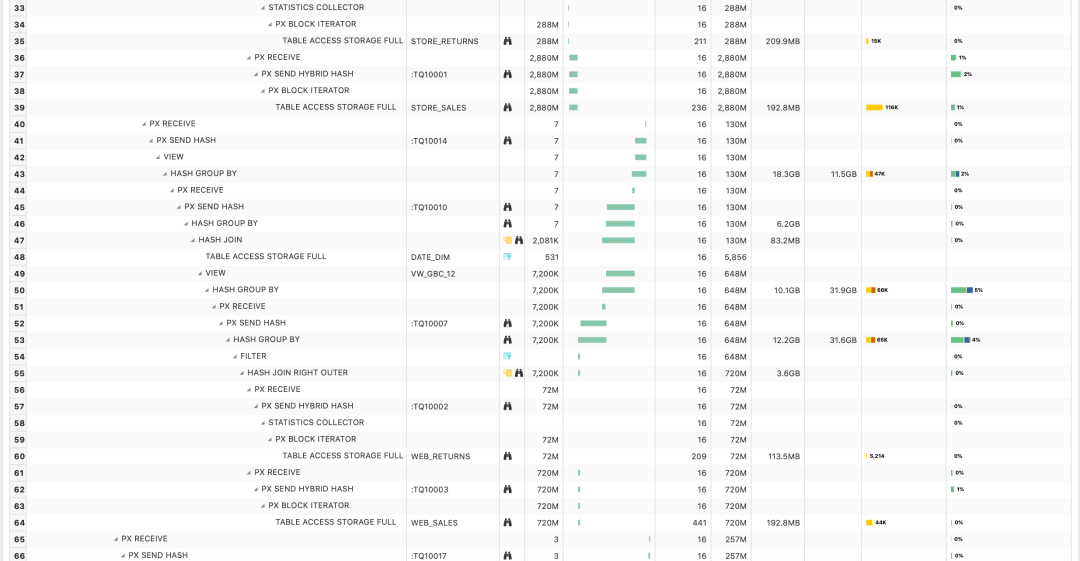Image resolution: width=1080 pixels, height=561 pixels.
Task: Collapse the HASH JOIN RIGHT OUTER node
Action: tap(242, 373)
